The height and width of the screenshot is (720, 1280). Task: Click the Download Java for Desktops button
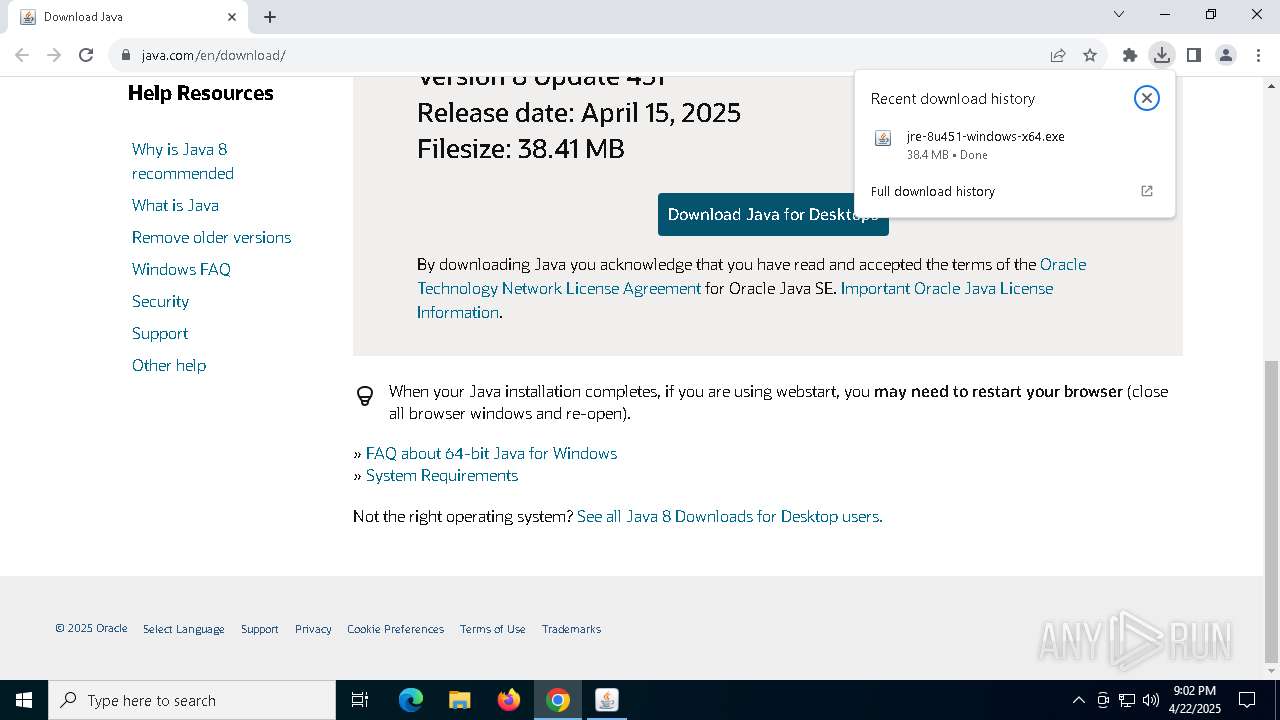pos(773,215)
